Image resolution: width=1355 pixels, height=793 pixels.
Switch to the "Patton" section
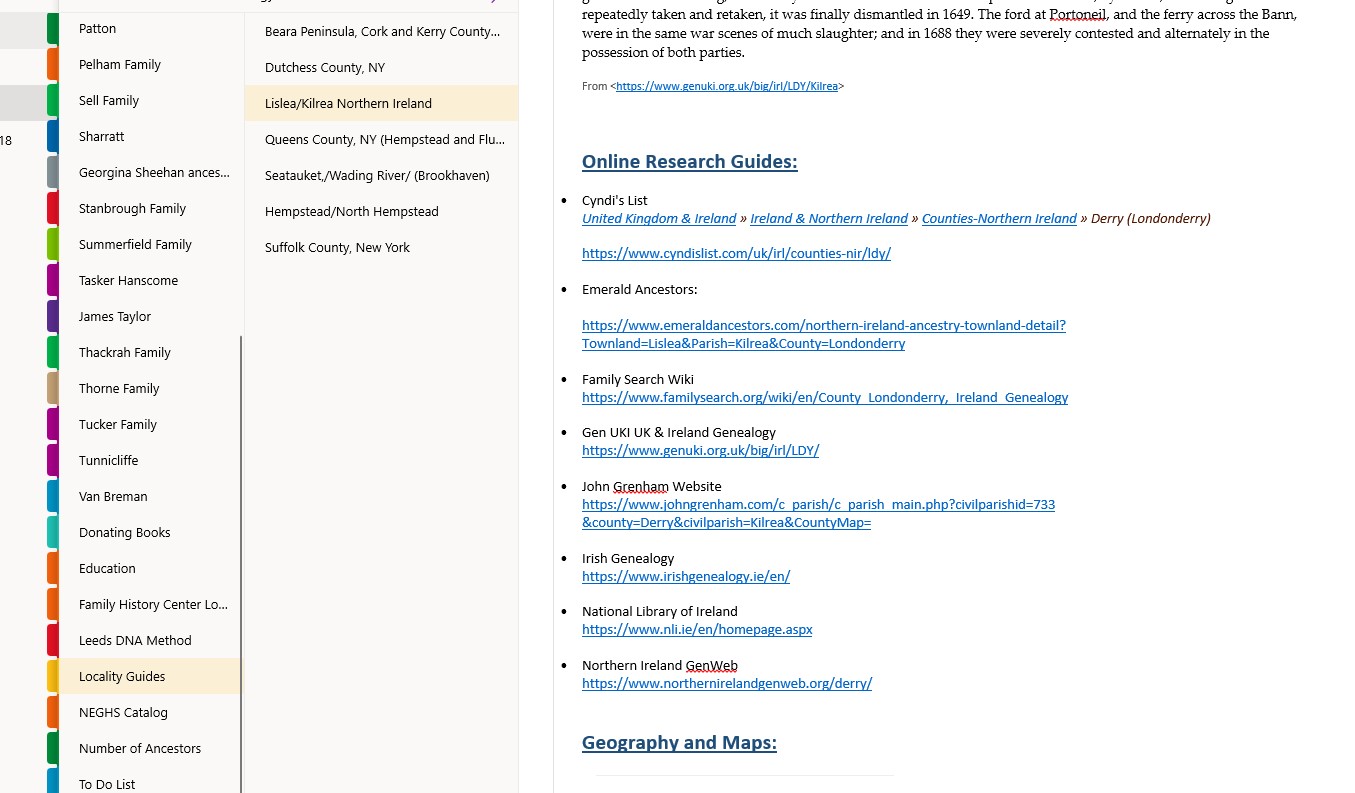pos(97,28)
